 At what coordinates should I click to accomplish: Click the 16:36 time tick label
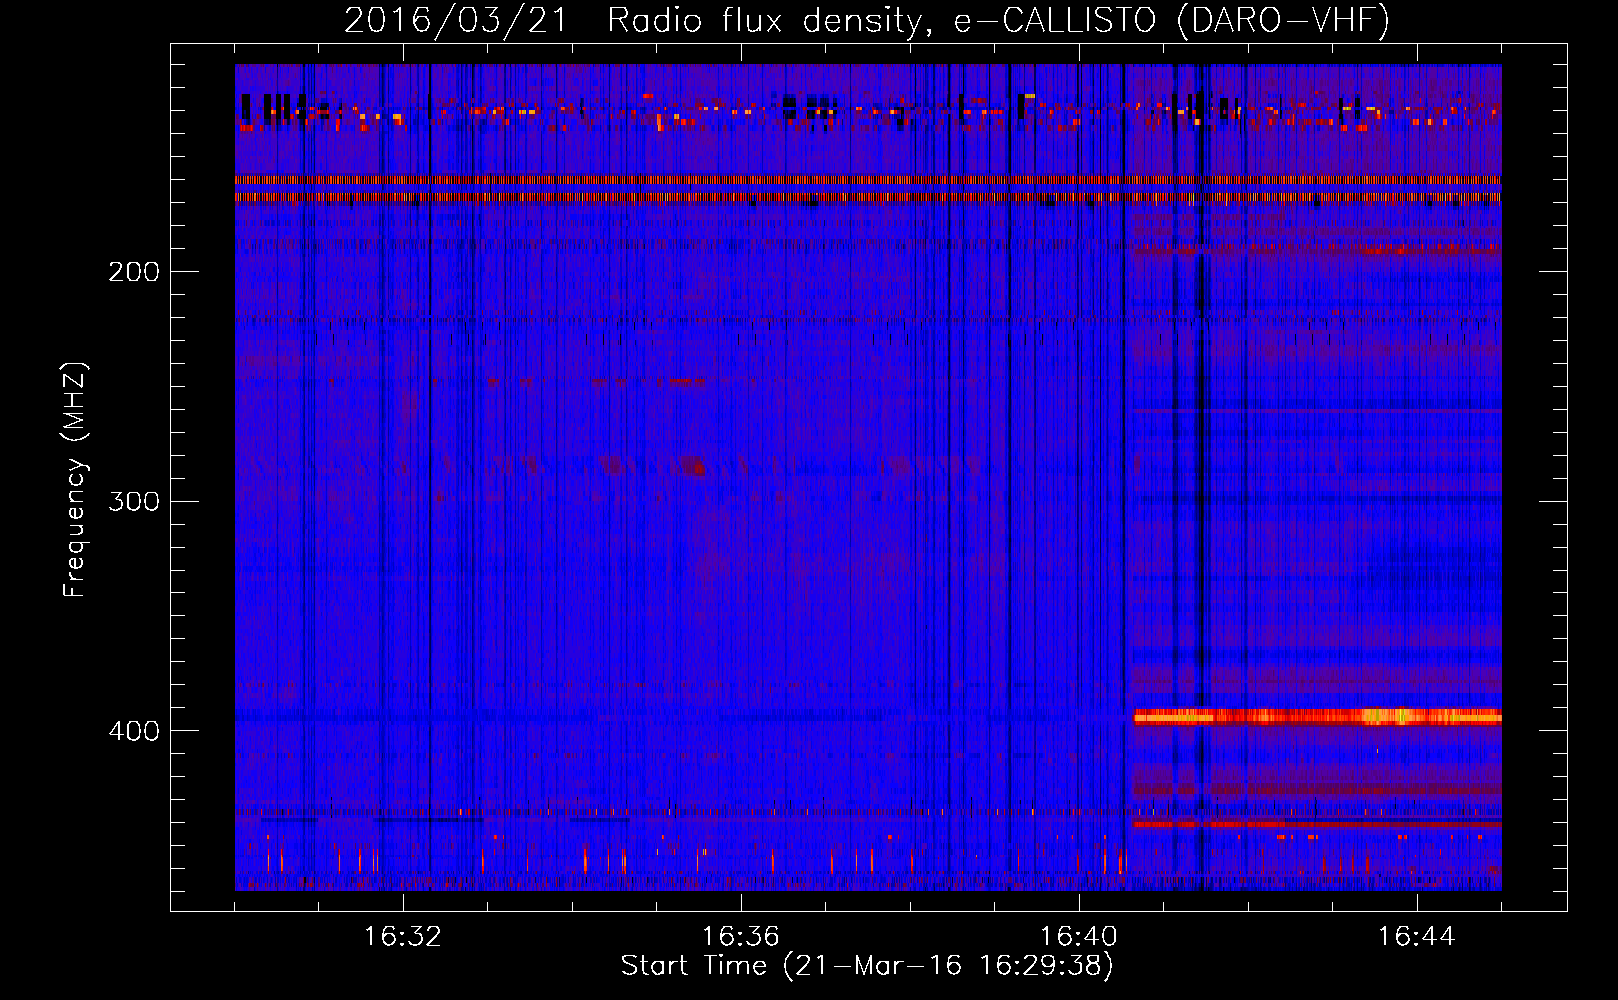[x=741, y=937]
